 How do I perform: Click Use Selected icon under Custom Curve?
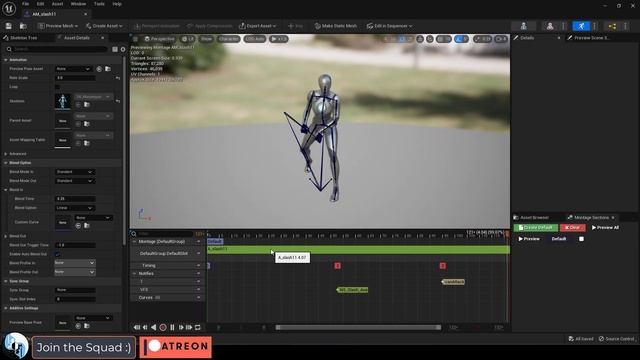[78, 225]
